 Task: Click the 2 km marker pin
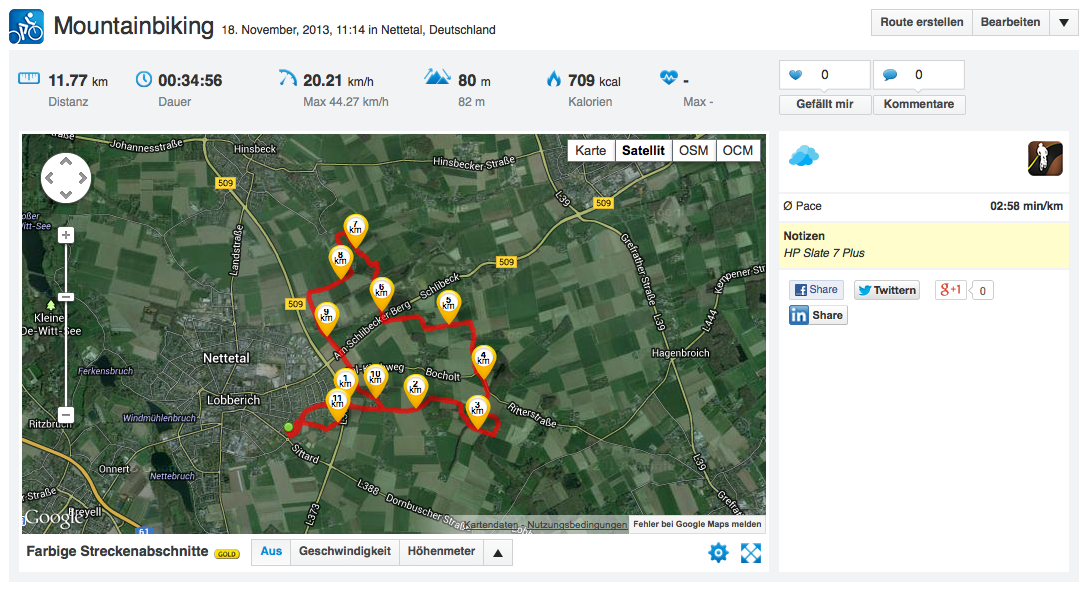tap(415, 392)
